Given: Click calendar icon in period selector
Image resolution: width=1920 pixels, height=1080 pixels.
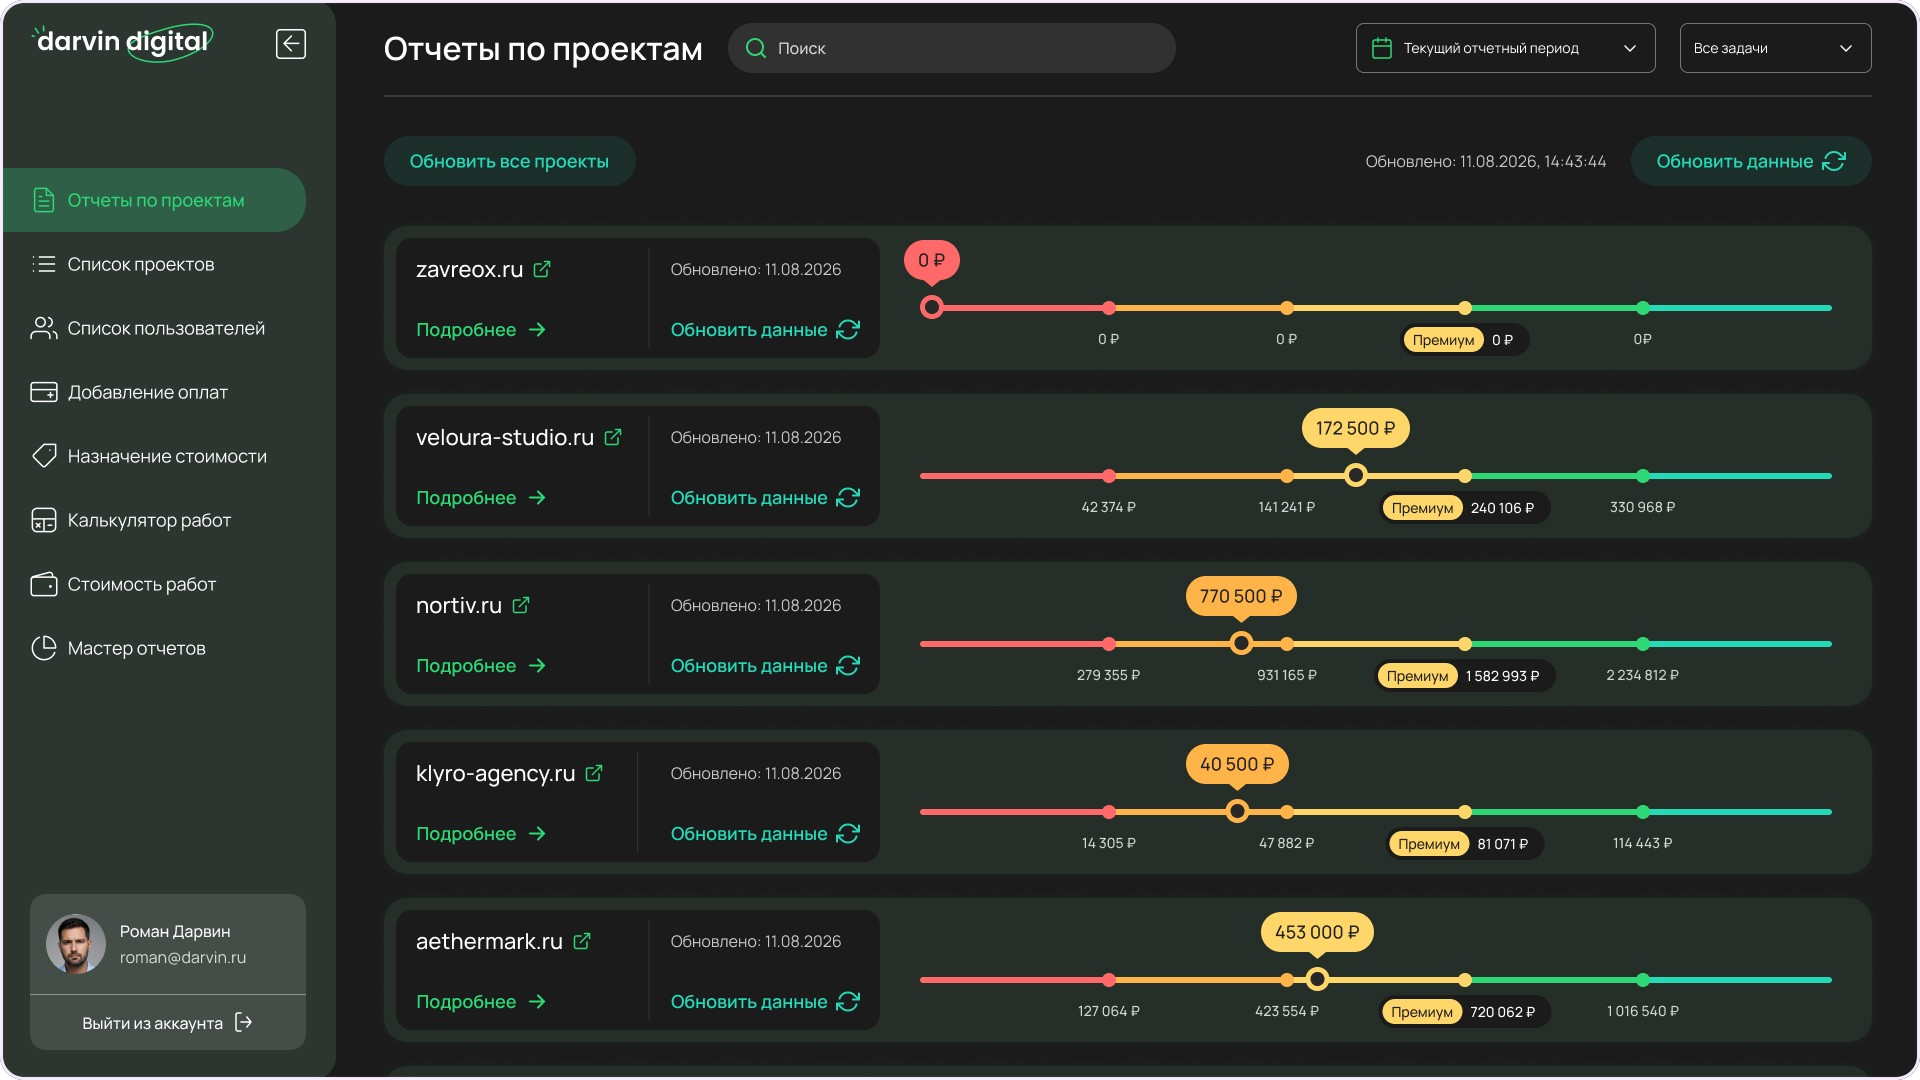Looking at the screenshot, I should [1382, 48].
